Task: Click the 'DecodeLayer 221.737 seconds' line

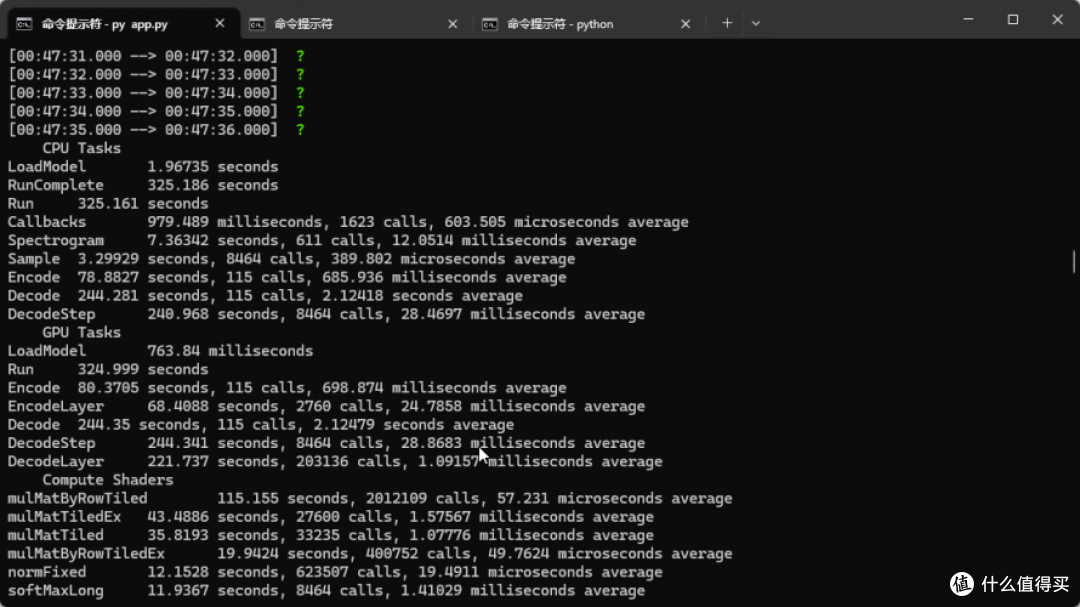Action: (335, 462)
